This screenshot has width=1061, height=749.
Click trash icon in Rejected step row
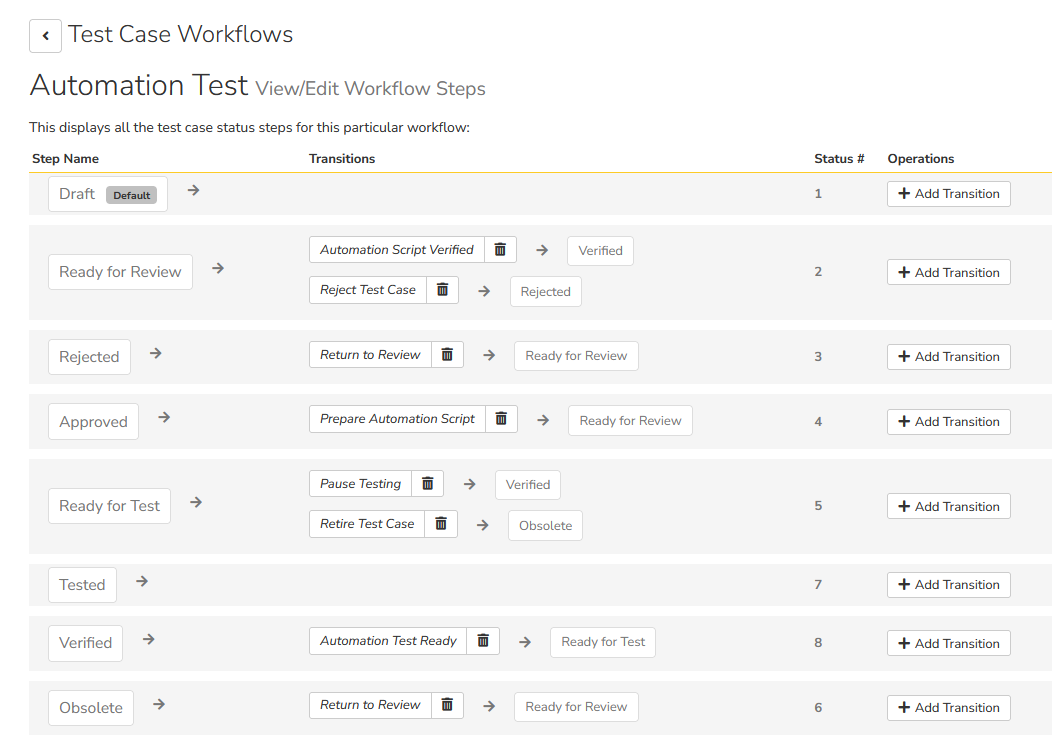[447, 355]
